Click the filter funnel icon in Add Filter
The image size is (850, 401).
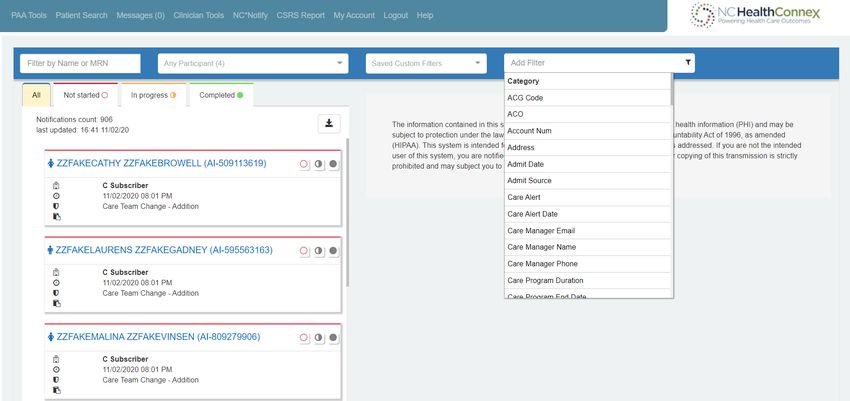pos(688,63)
